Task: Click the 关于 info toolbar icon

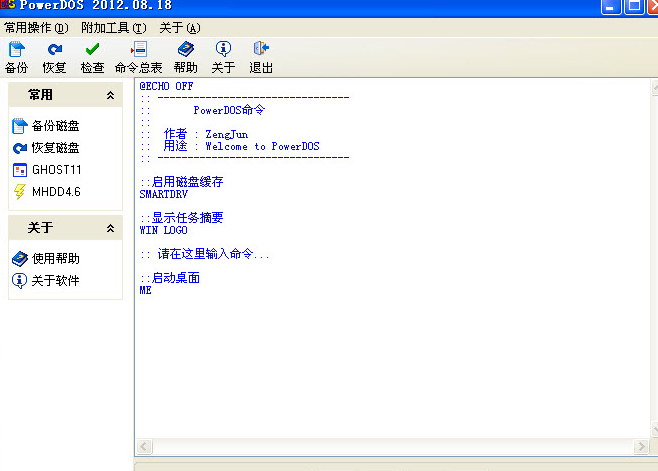Action: tap(223, 49)
